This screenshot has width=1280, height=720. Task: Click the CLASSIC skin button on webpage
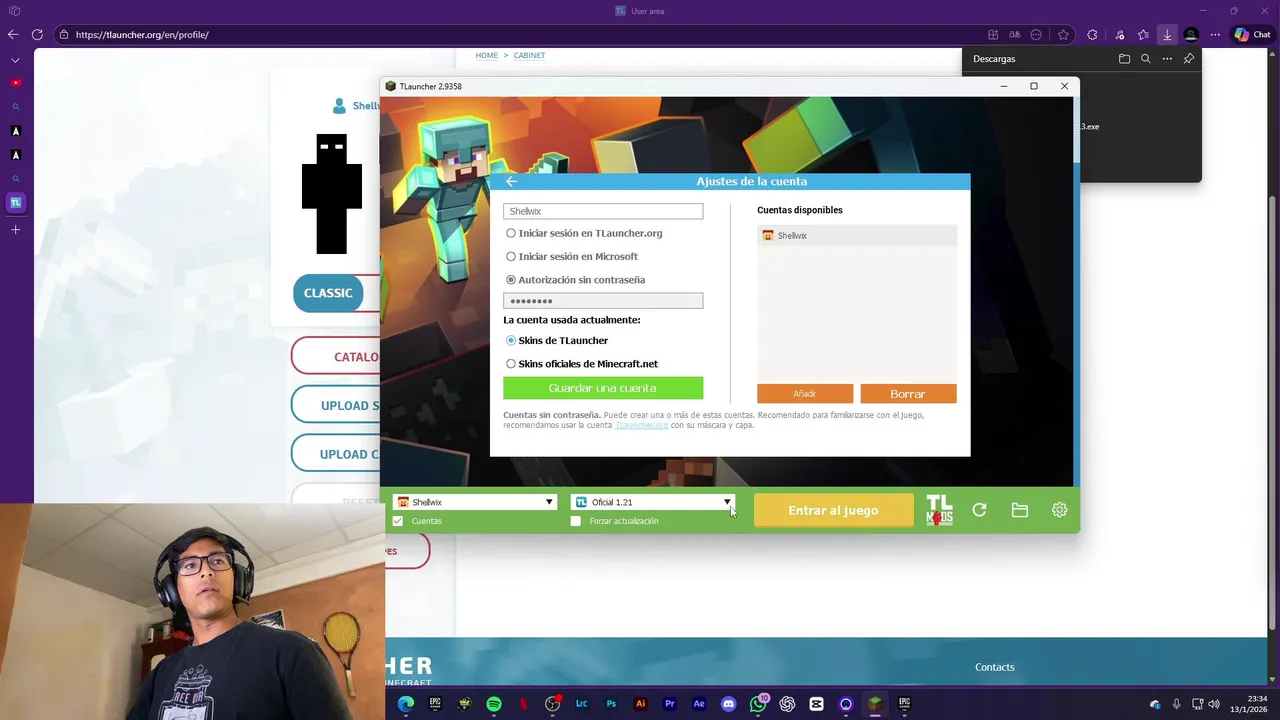click(x=328, y=293)
